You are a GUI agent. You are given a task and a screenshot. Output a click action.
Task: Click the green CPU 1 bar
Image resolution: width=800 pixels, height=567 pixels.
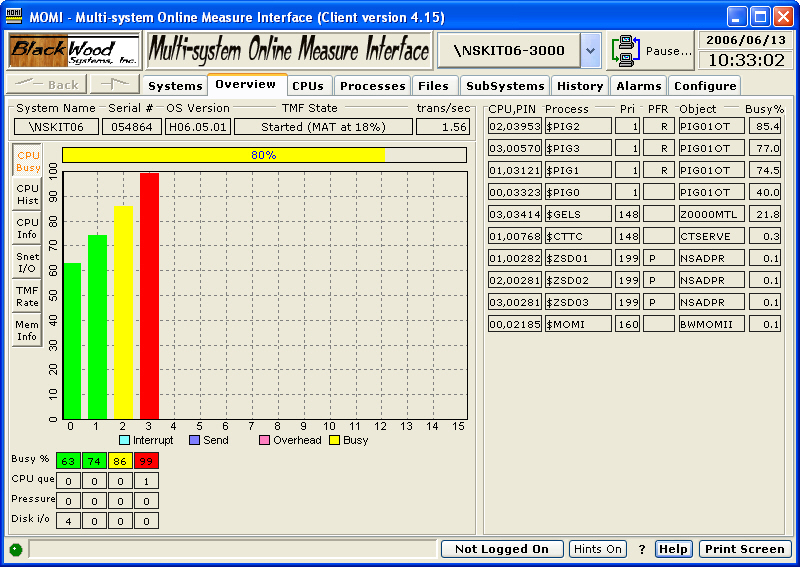[97, 327]
